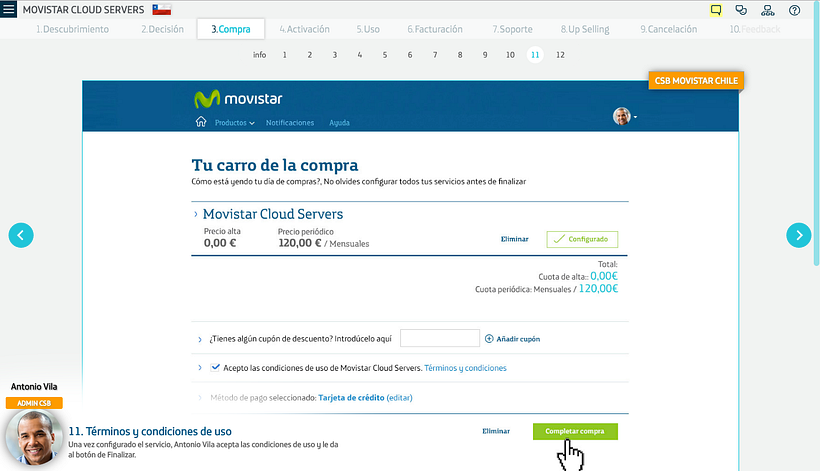Screen dimensions: 820x471
Task: Click the Chile flag icon
Action: coord(161,10)
